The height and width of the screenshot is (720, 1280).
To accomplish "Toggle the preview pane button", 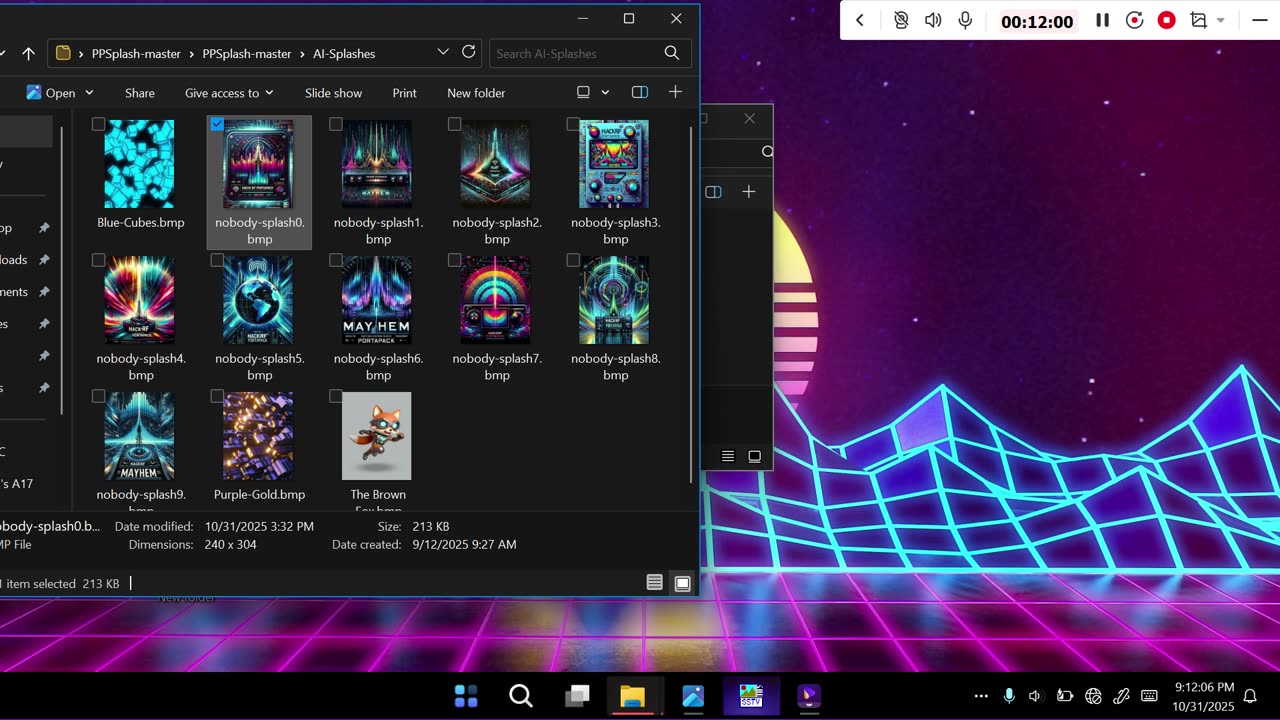I will pyautogui.click(x=640, y=92).
